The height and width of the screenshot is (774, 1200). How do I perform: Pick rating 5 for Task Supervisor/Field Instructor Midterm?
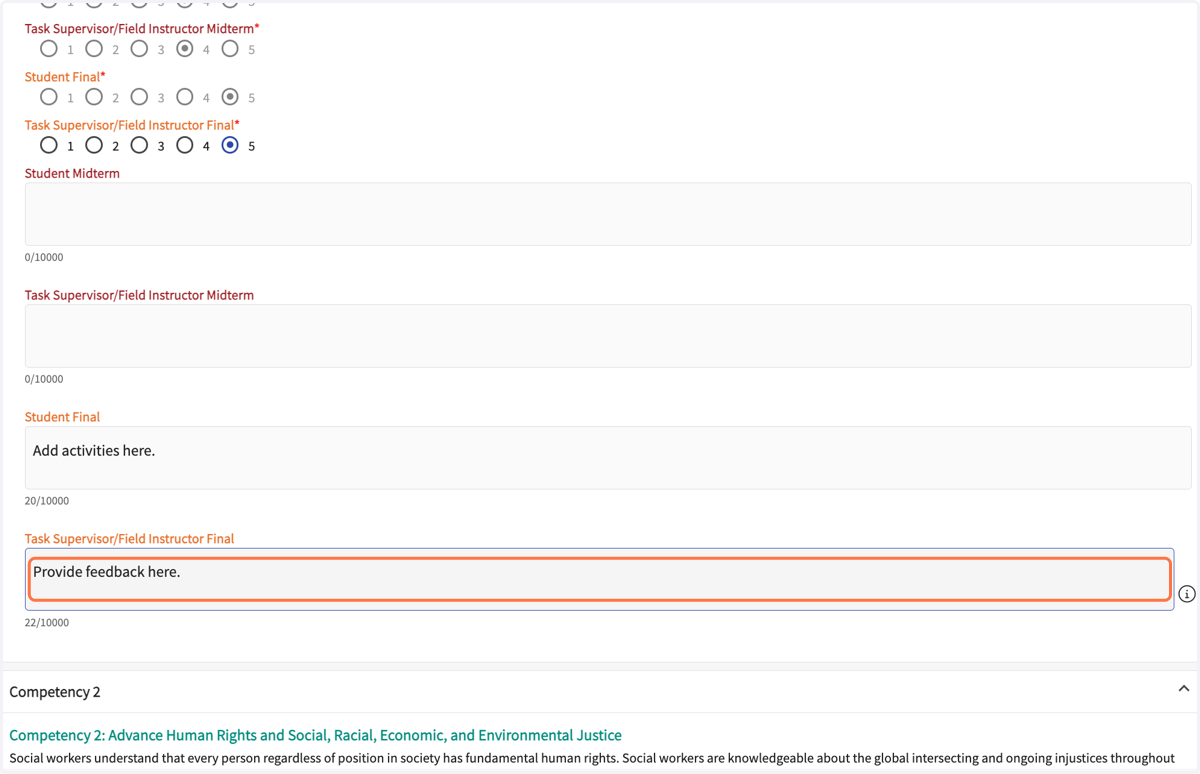pyautogui.click(x=230, y=48)
